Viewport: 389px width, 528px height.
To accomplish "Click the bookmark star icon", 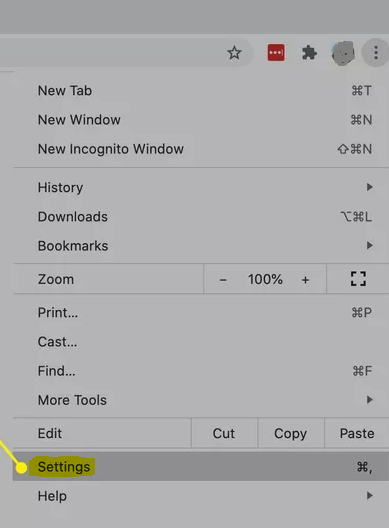I will point(234,53).
